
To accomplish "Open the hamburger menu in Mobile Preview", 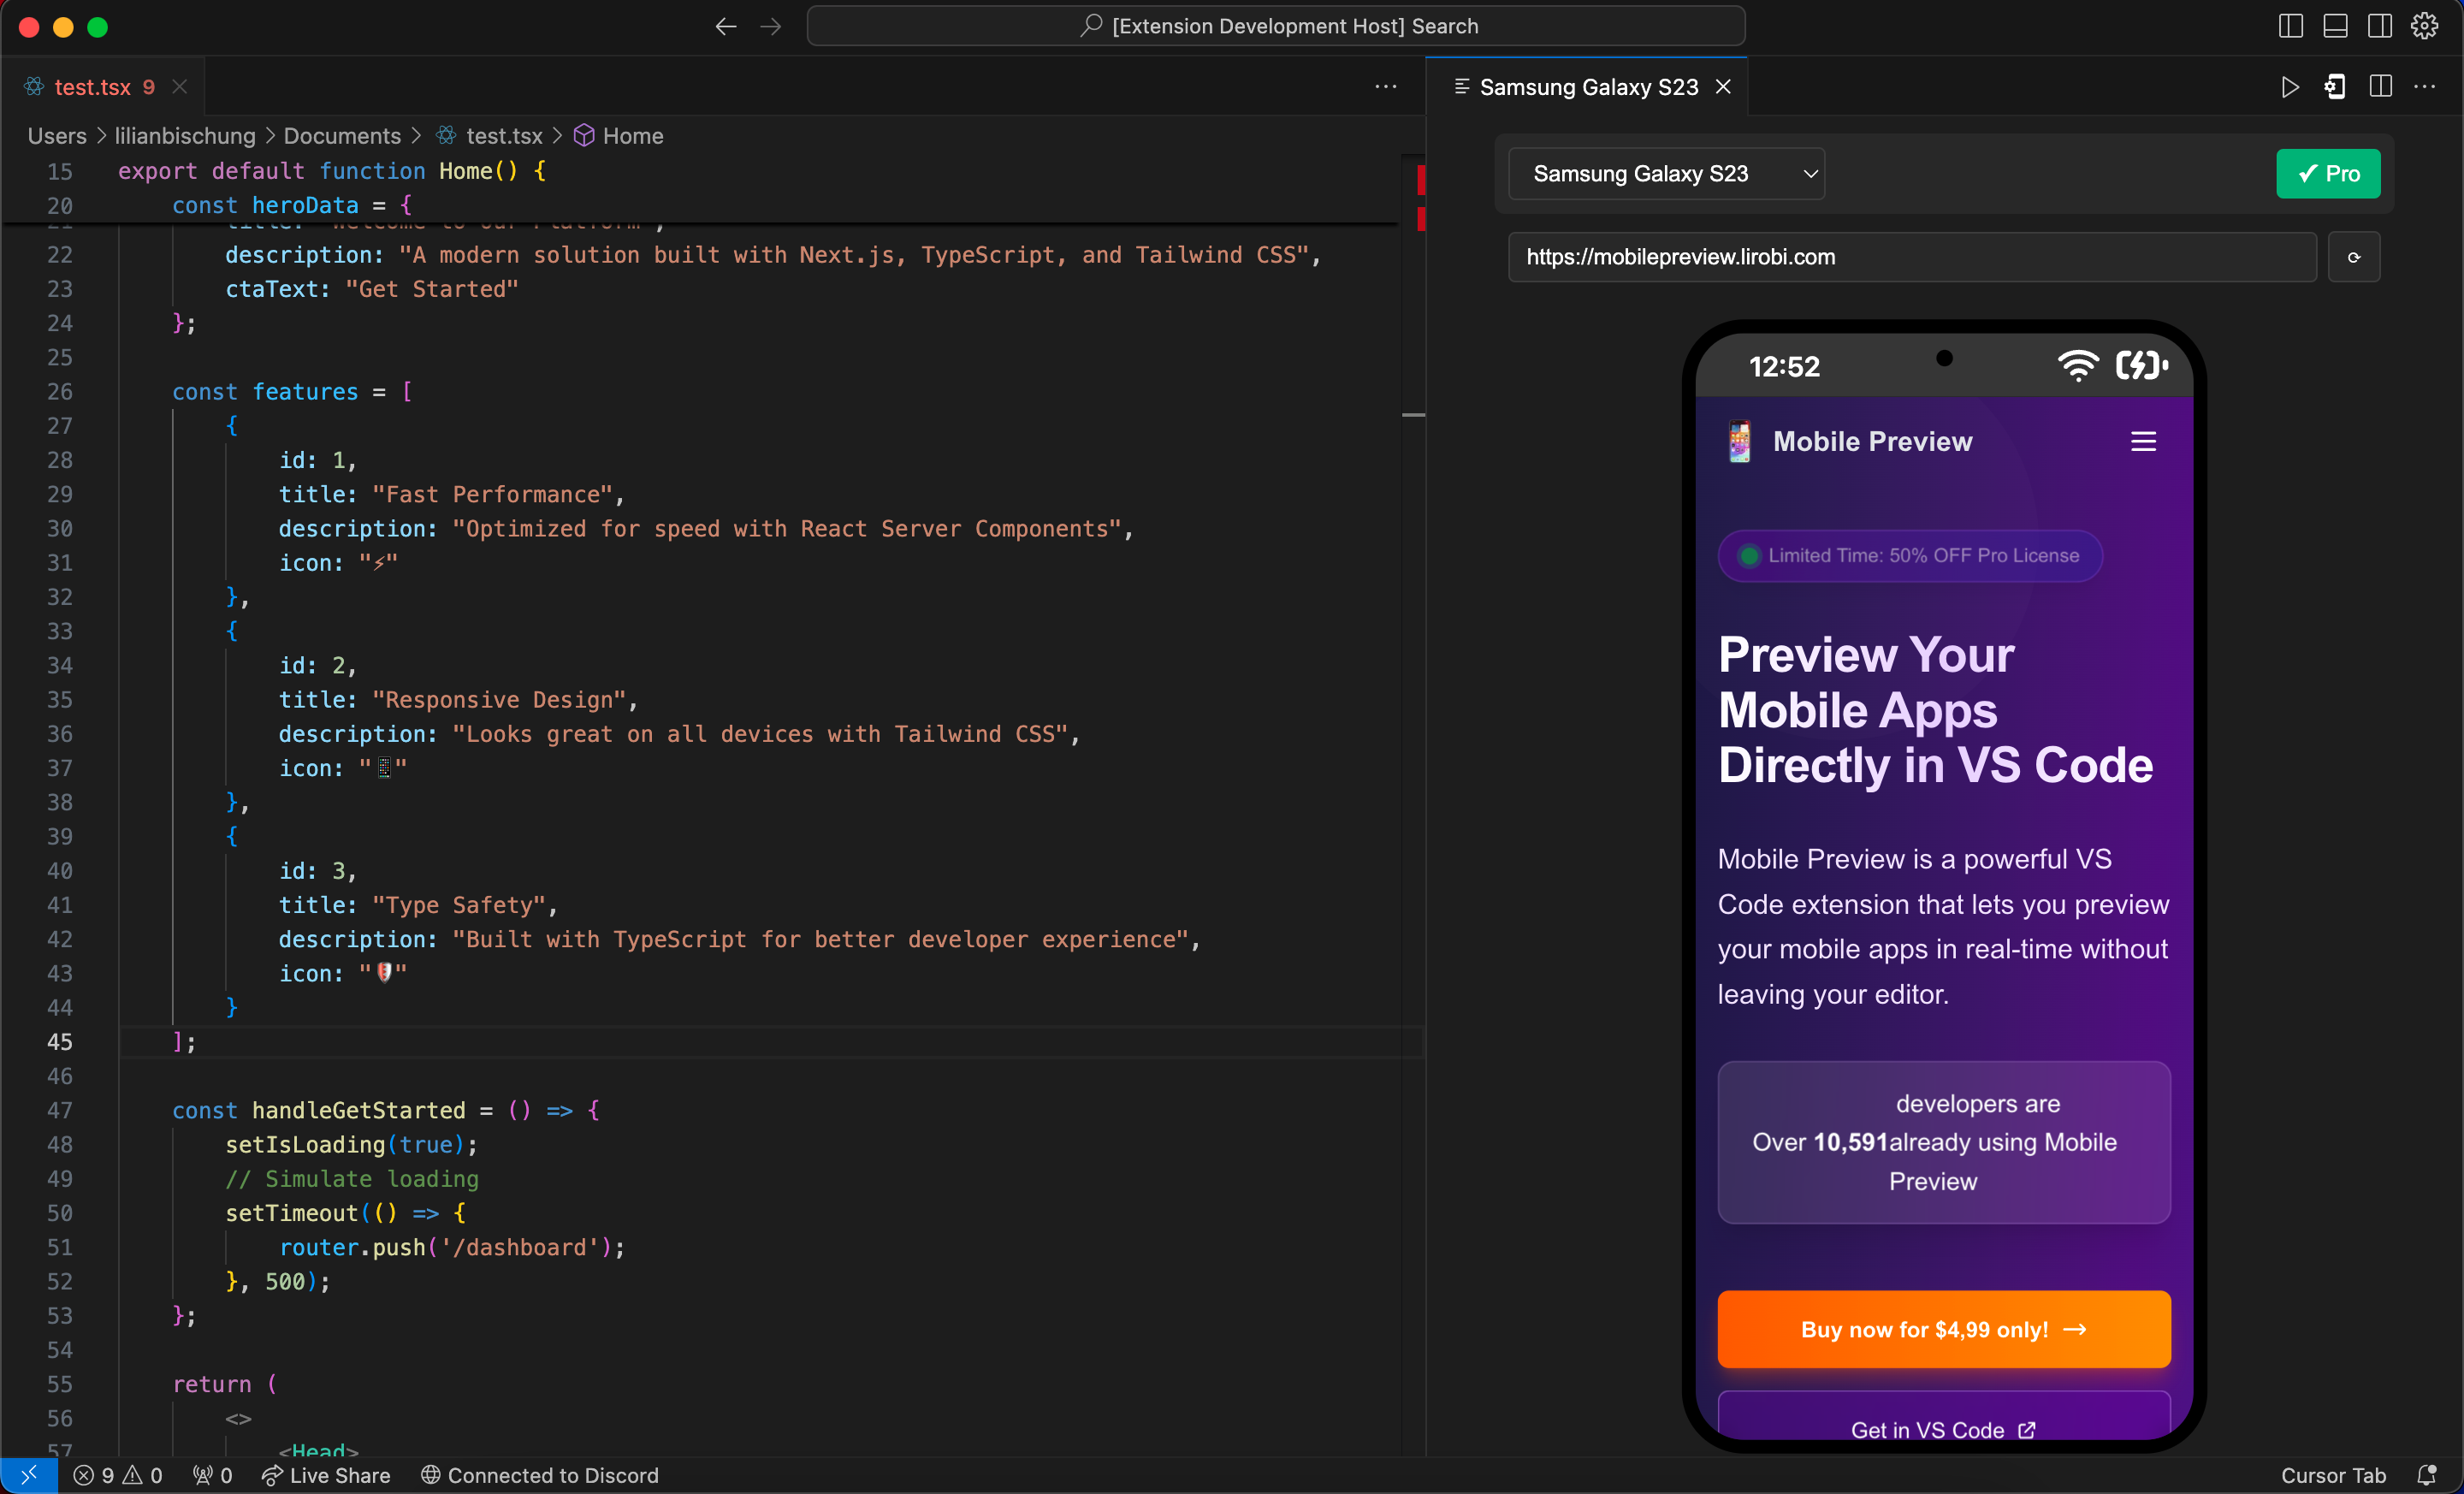I will click(2143, 441).
